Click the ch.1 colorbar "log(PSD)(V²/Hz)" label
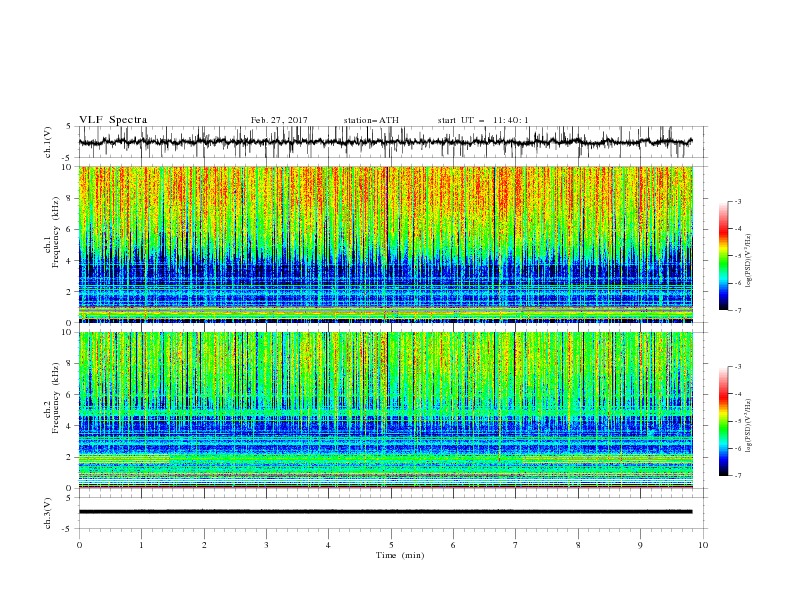This screenshot has height=612, width=792. point(748,261)
